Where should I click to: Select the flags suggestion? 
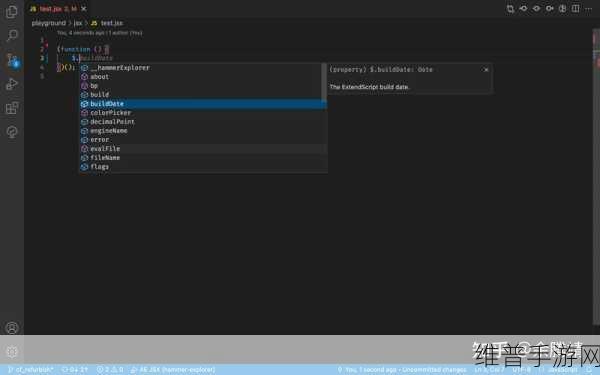[x=203, y=167]
